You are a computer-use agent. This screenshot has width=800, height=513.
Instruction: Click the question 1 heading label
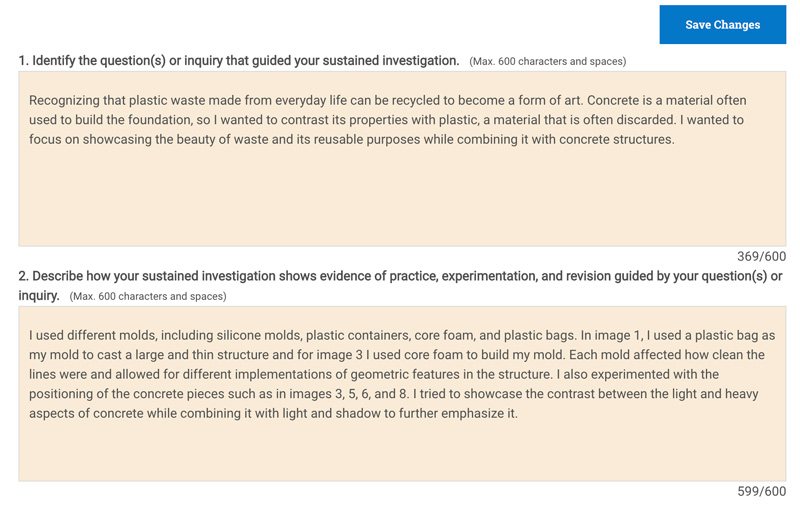click(x=239, y=60)
